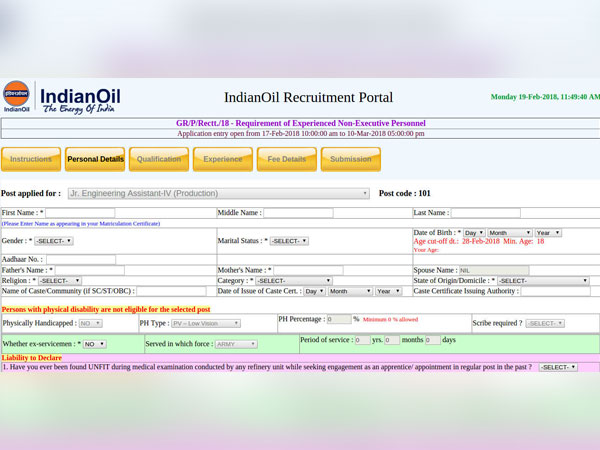Focus the Mother's Name field
Screen dimensions: 600x450
(x=308, y=270)
